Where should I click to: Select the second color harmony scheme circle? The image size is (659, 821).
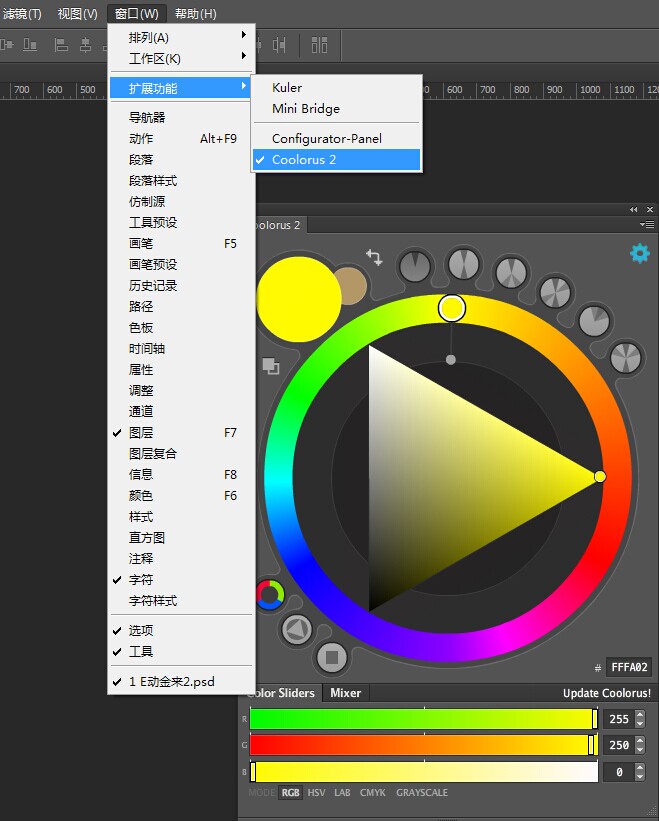464,263
